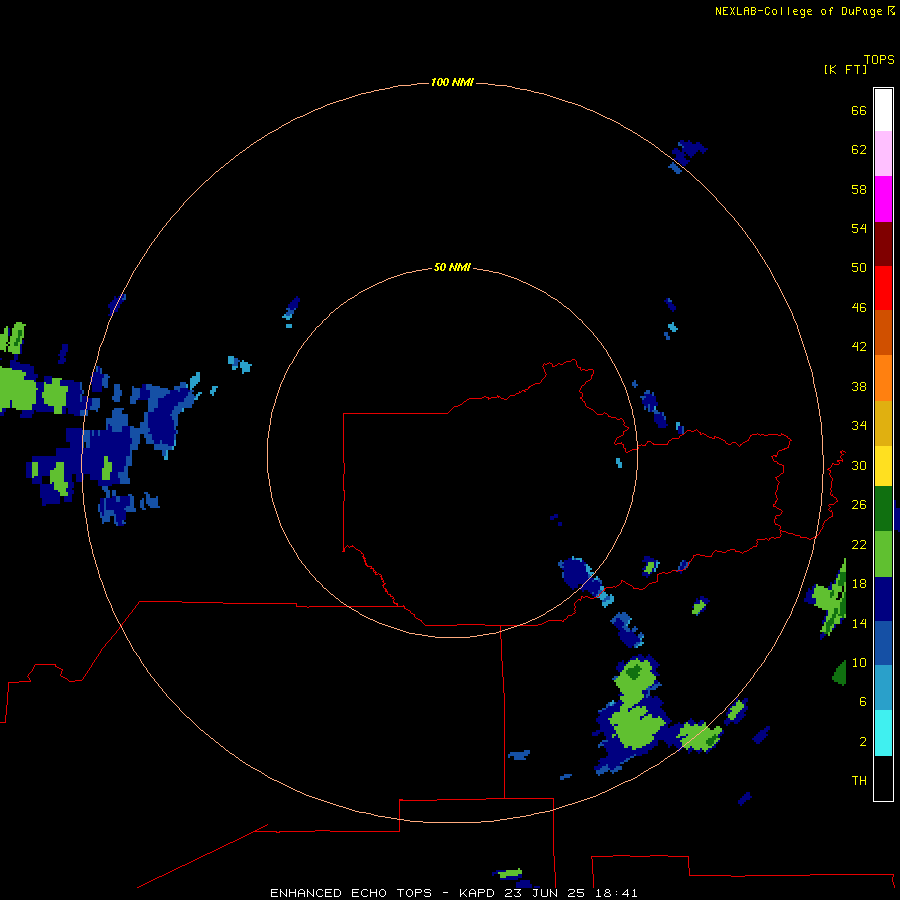The image size is (900, 900).
Task: Click the '58' legend value
Action: pyautogui.click(x=859, y=189)
